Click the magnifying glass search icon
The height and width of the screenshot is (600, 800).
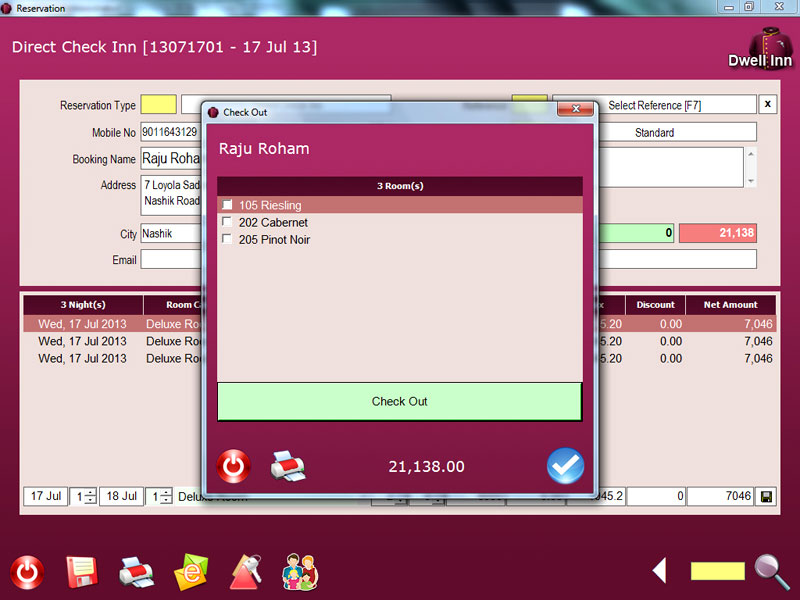(x=772, y=570)
